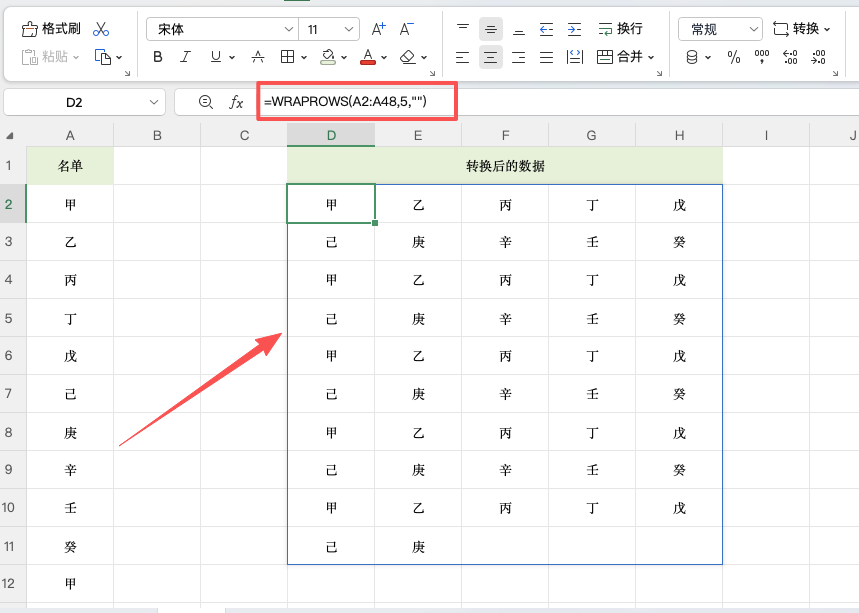Expand the Name Box dropdown arrow
This screenshot has height=613, width=859.
(x=154, y=102)
